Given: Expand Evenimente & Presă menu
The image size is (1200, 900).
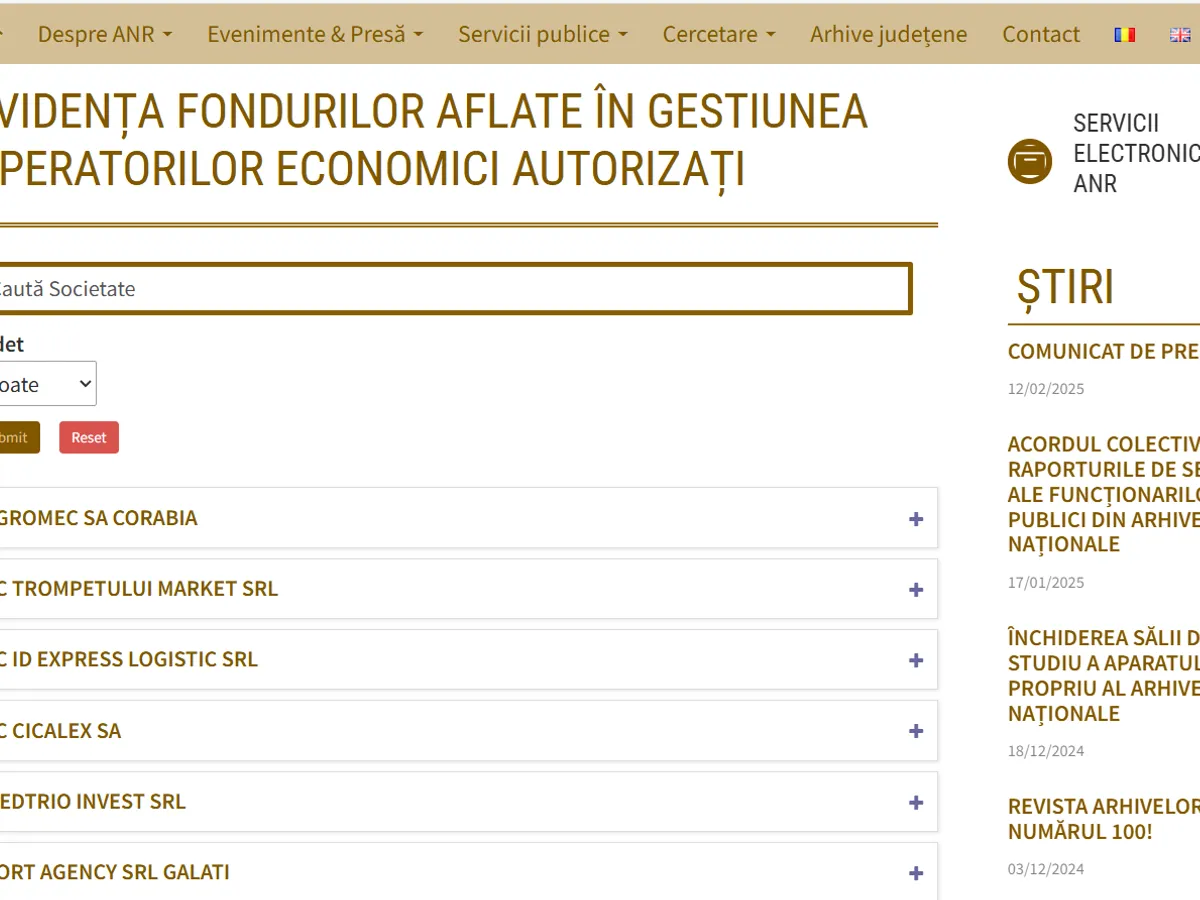Looking at the screenshot, I should click(314, 34).
